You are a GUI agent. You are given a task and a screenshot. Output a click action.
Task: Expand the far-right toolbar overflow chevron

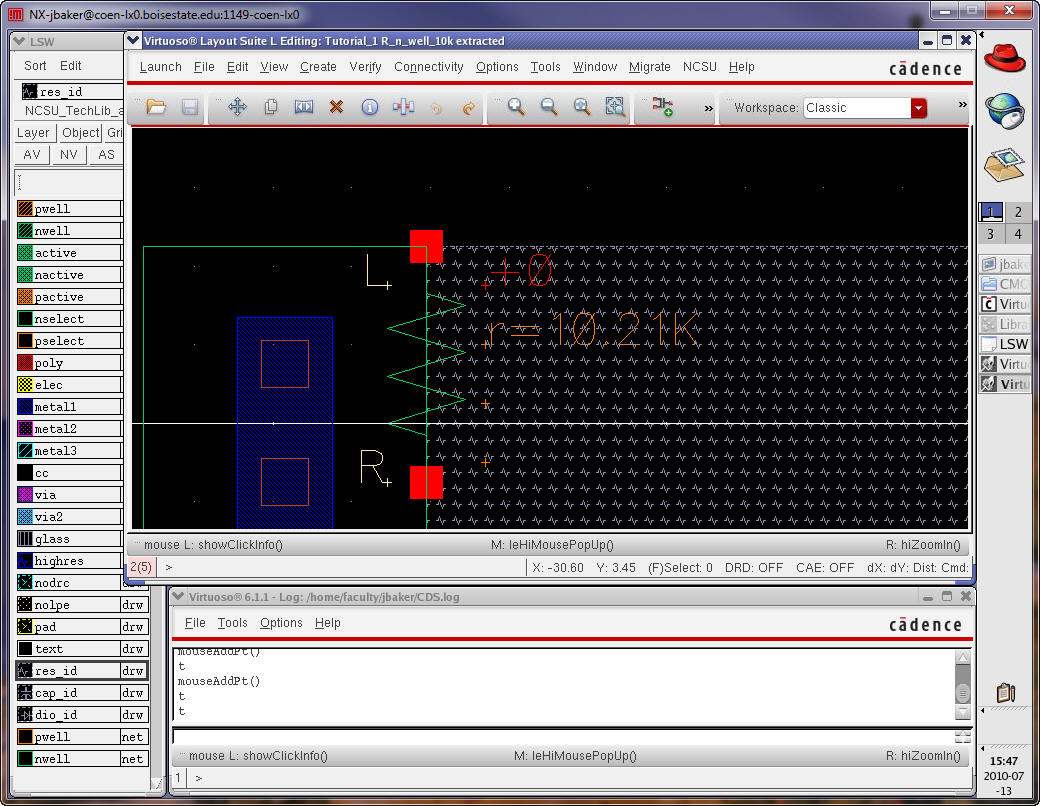[x=962, y=105]
